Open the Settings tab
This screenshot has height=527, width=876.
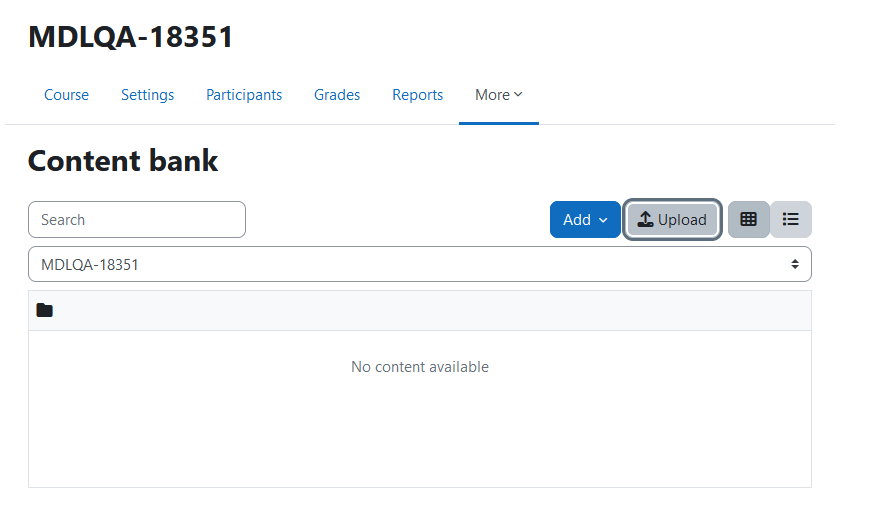pos(147,95)
